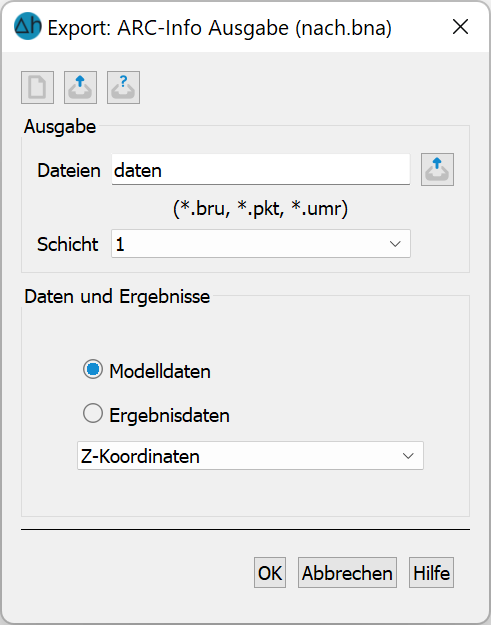Close the Export ARC-Info dialog window
Viewport: 491px width, 625px height.
[x=460, y=27]
